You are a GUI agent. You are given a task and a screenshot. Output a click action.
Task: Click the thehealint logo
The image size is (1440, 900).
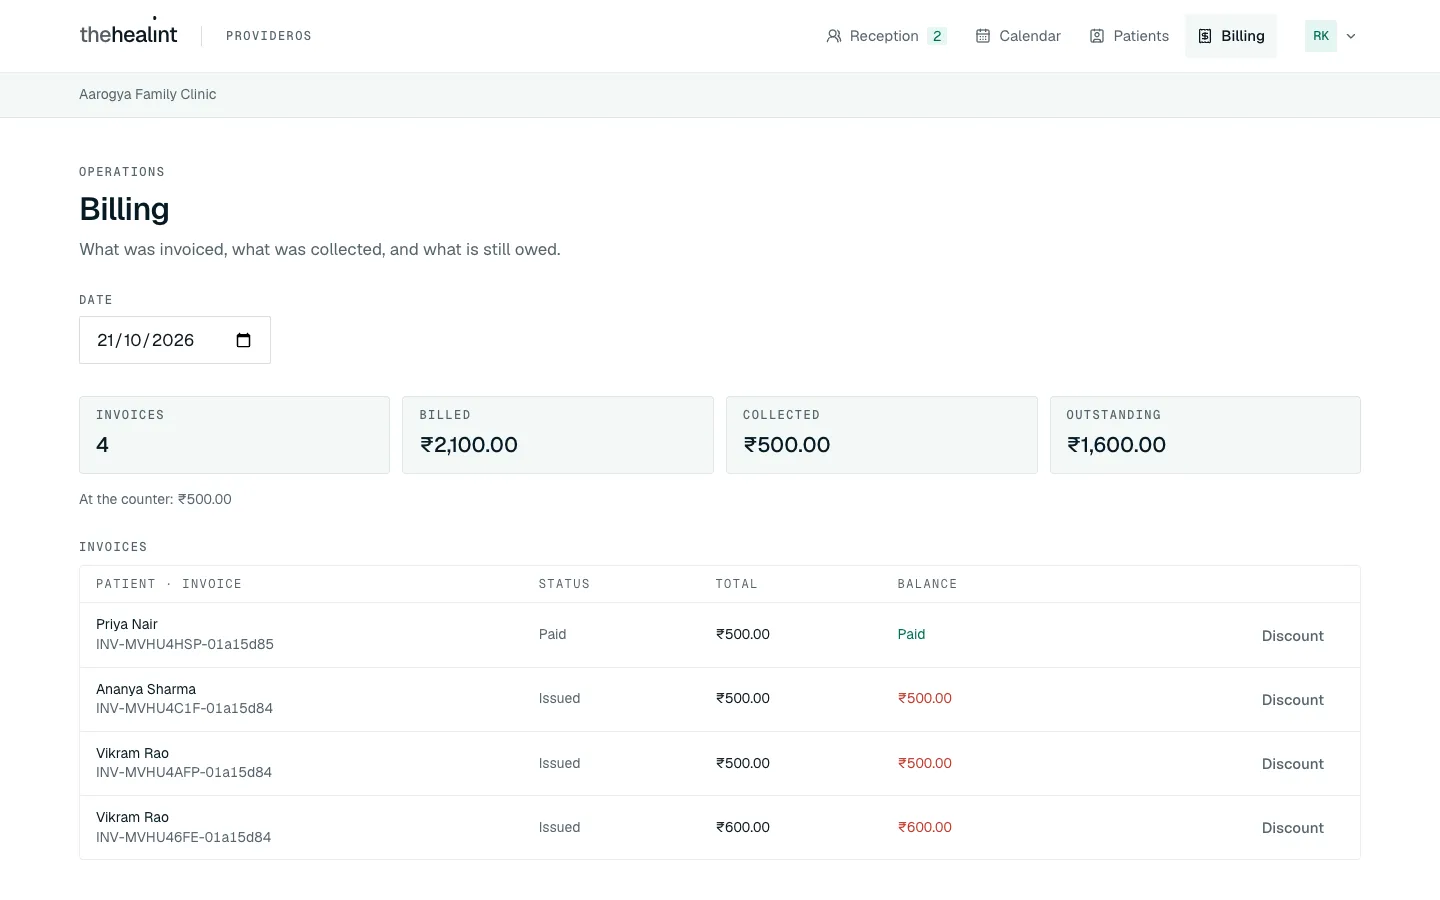pyautogui.click(x=128, y=34)
